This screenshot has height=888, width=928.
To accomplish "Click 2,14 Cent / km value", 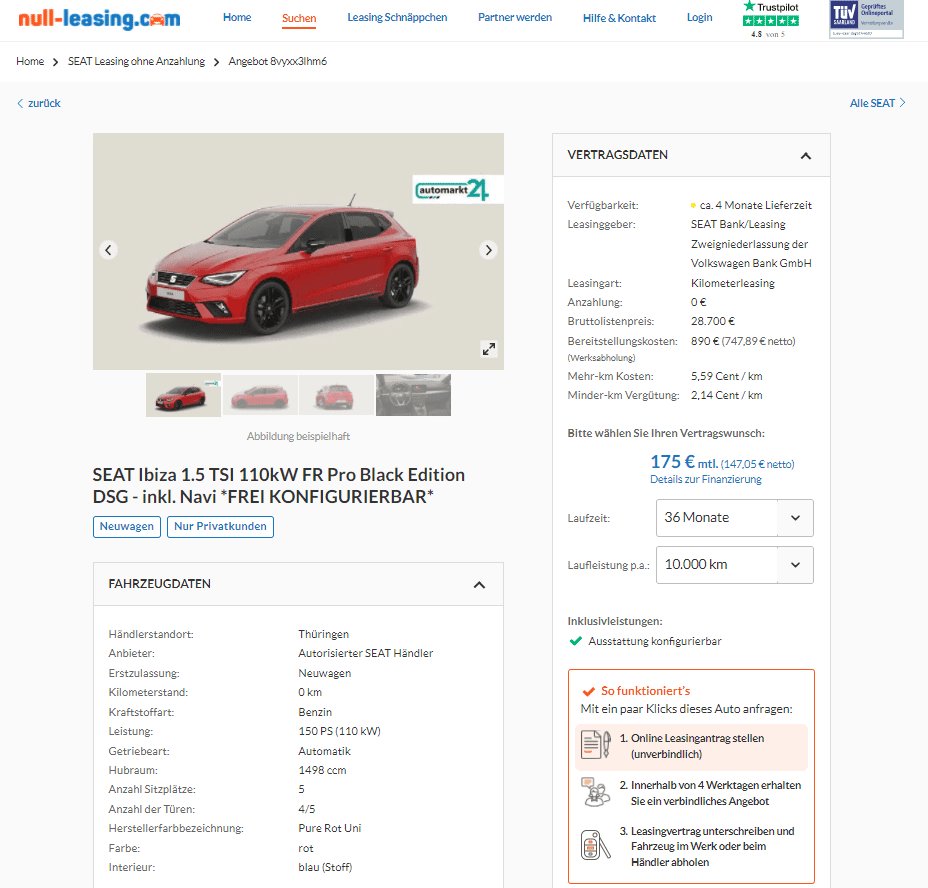I will (726, 395).
